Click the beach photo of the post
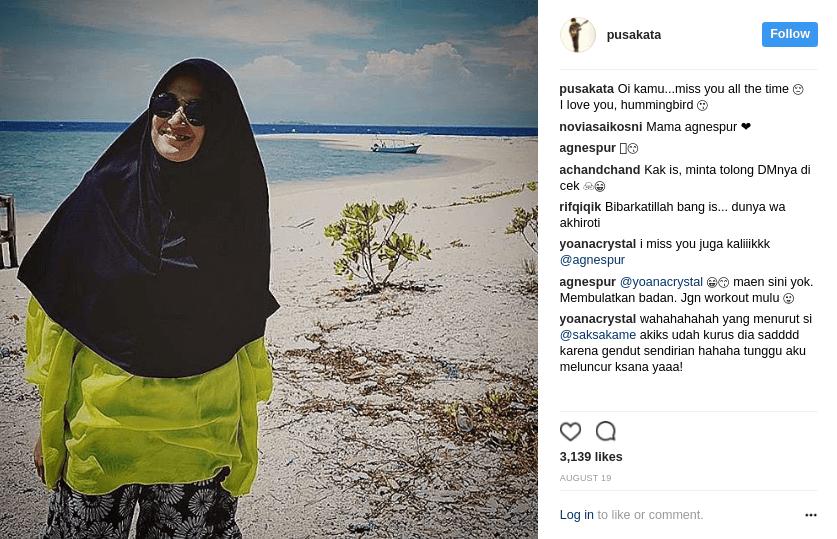837x539 pixels. (x=269, y=270)
